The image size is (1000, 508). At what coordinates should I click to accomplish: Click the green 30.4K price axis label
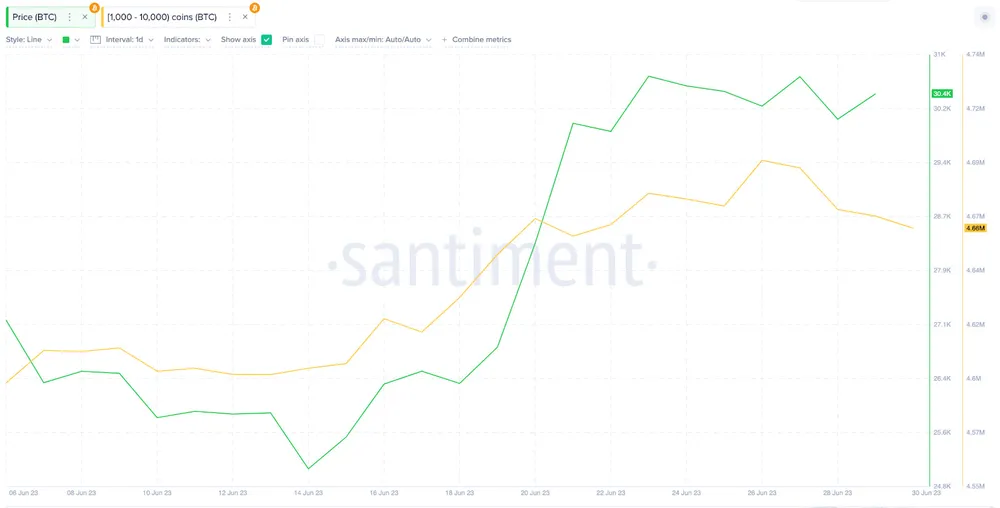942,94
